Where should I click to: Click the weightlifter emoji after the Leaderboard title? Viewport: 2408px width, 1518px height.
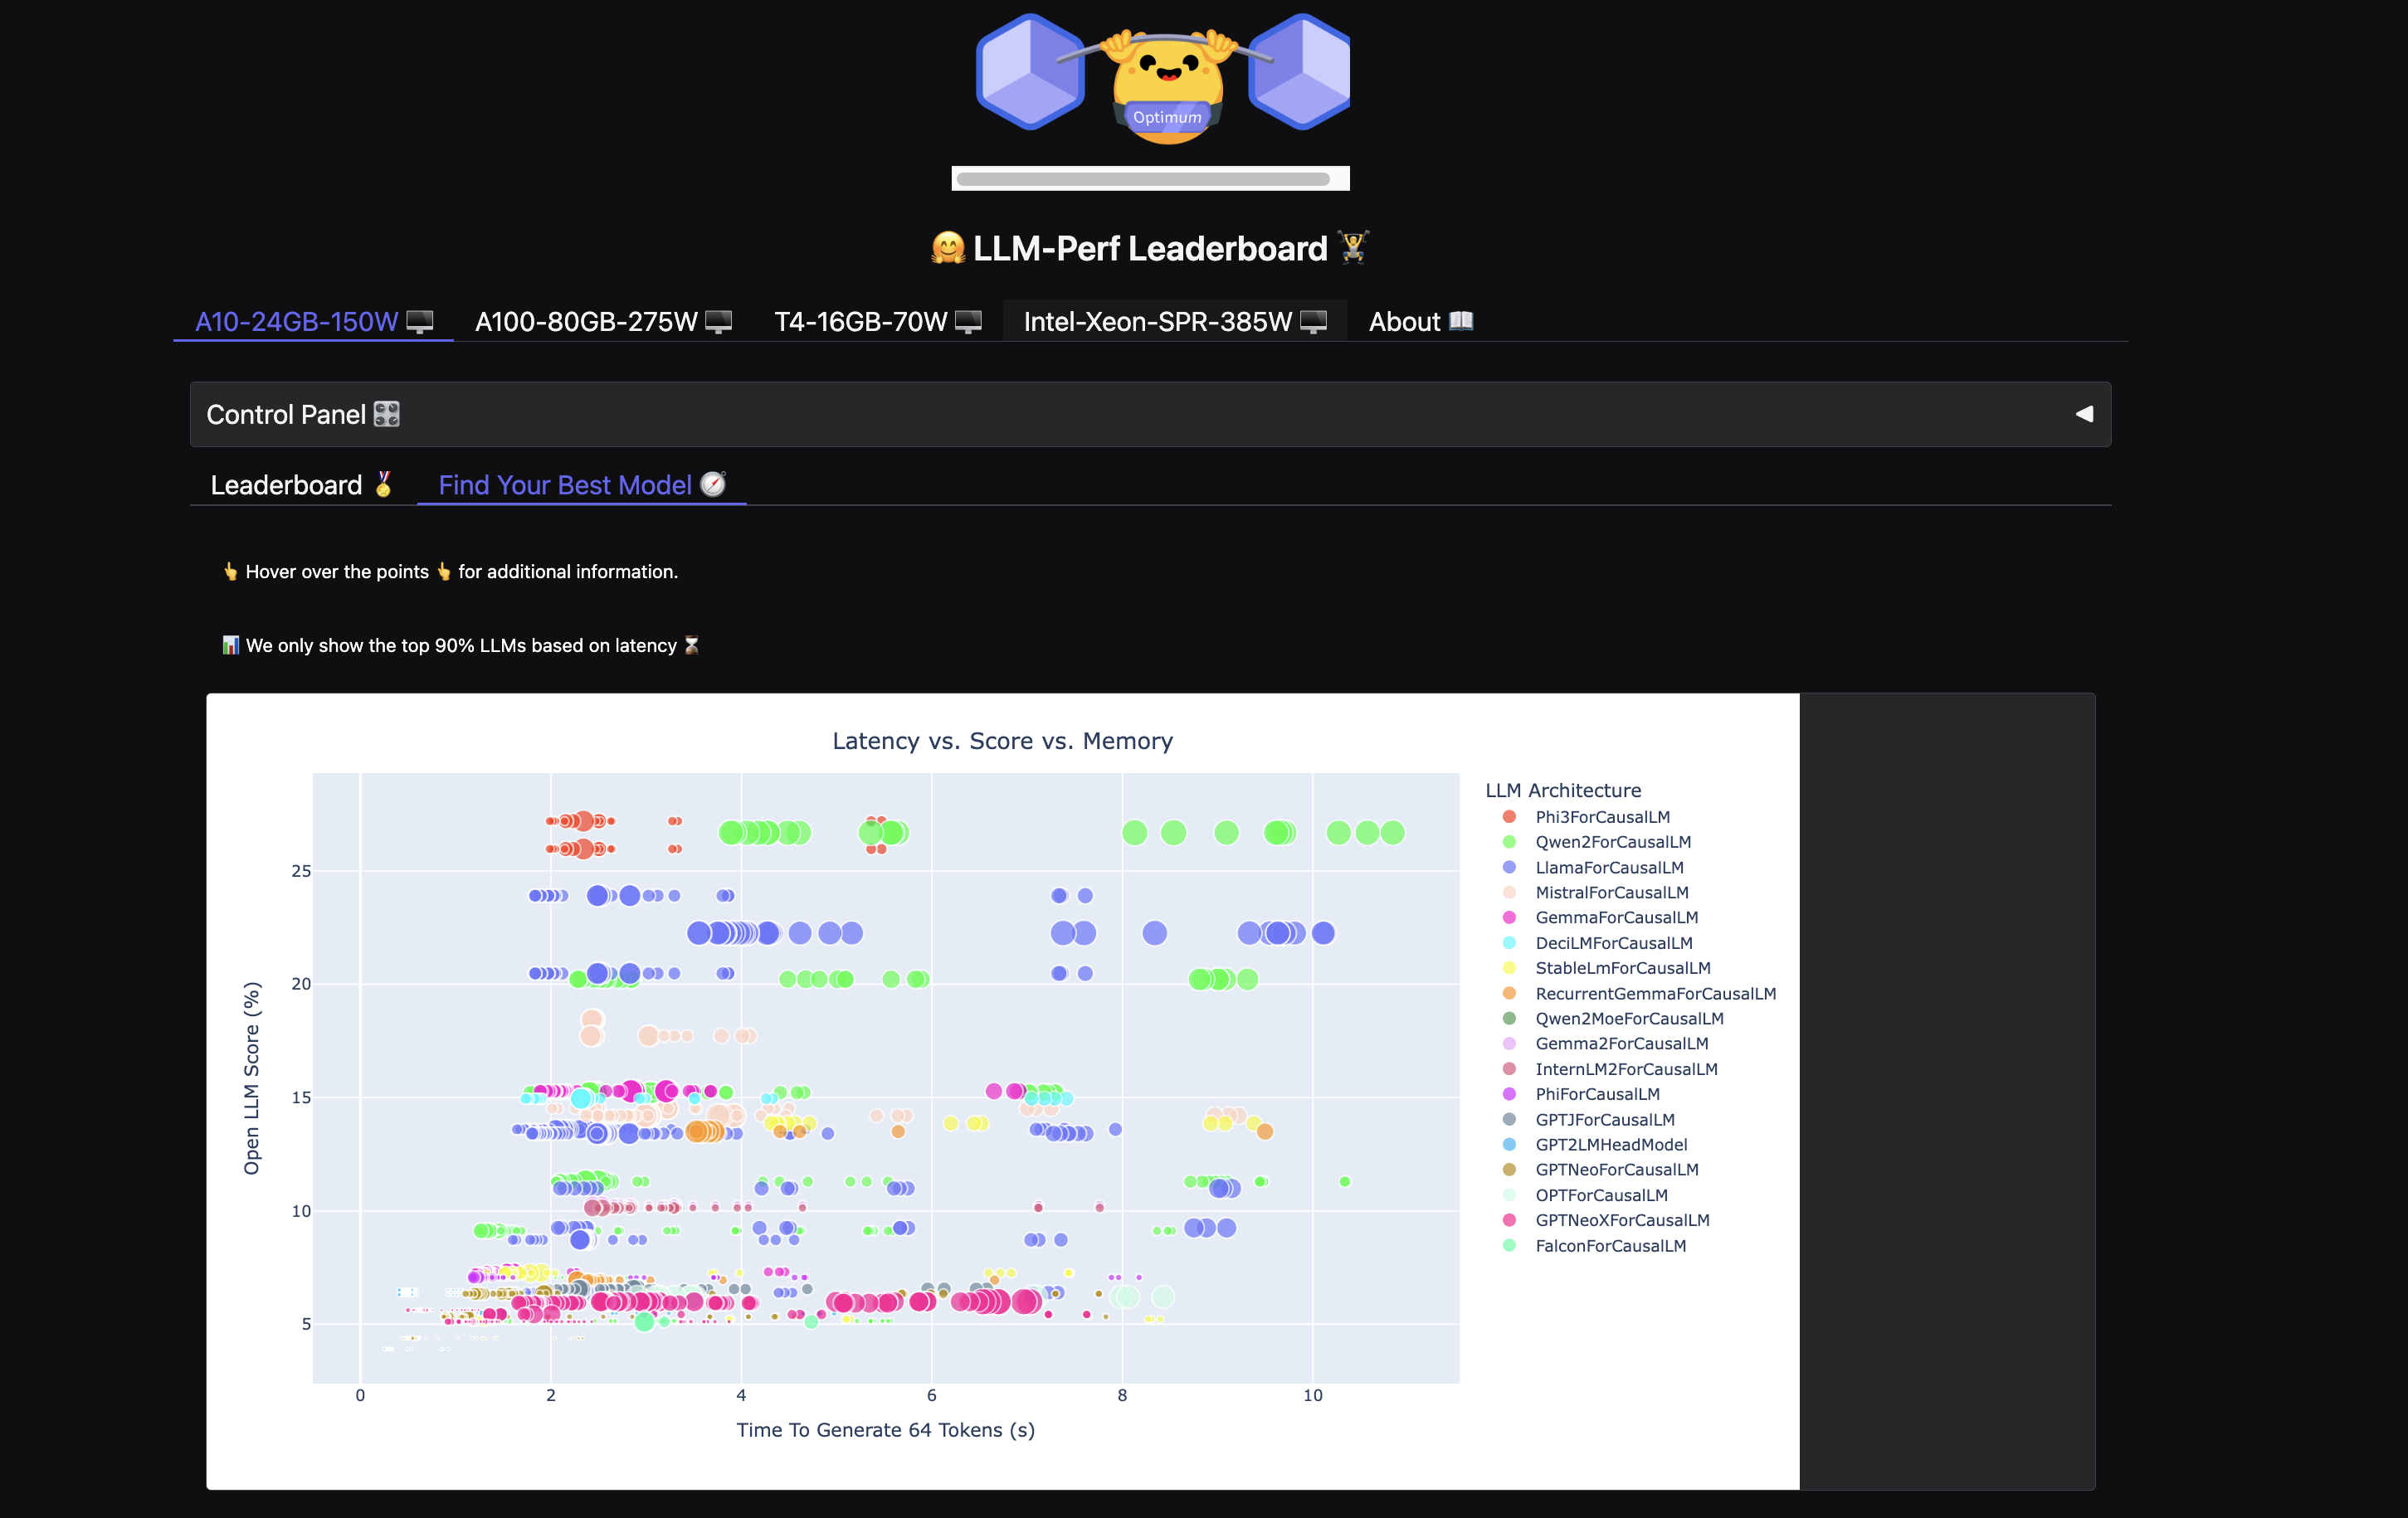(1353, 247)
